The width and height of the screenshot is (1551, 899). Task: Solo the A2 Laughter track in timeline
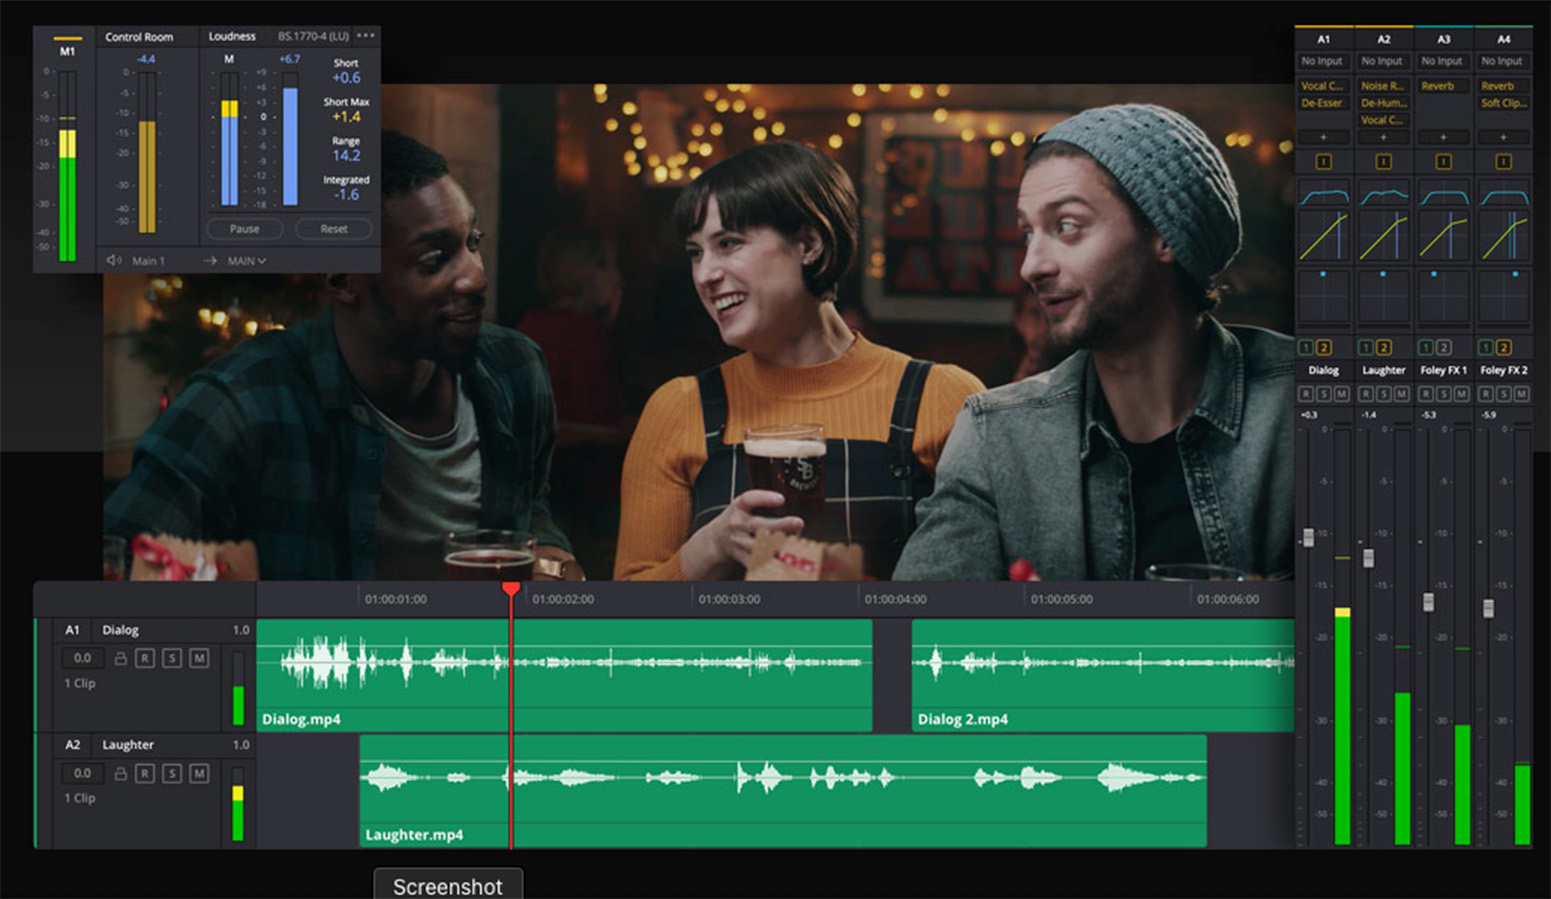(172, 773)
